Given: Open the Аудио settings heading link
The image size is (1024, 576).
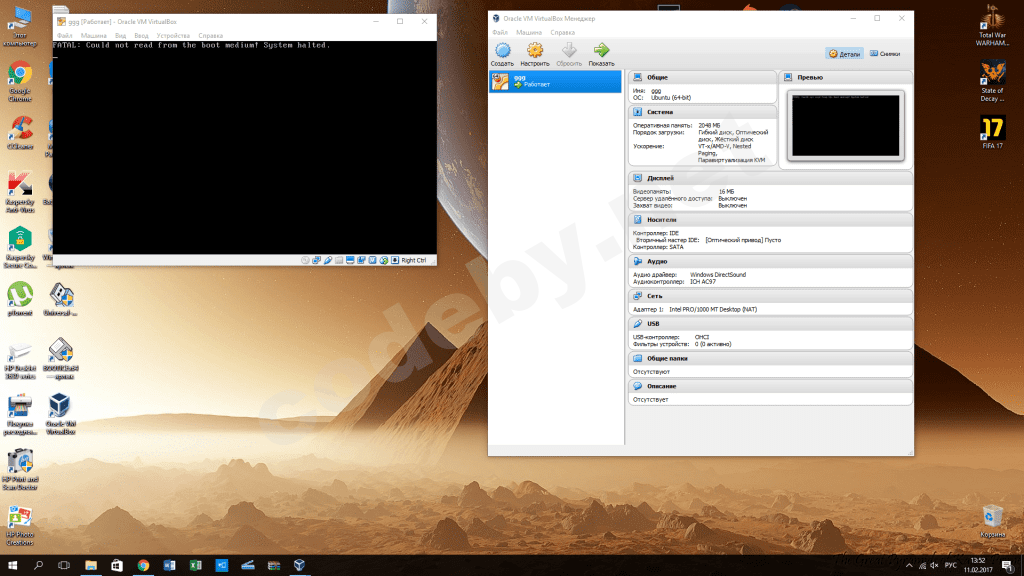Looking at the screenshot, I should pyautogui.click(x=657, y=260).
